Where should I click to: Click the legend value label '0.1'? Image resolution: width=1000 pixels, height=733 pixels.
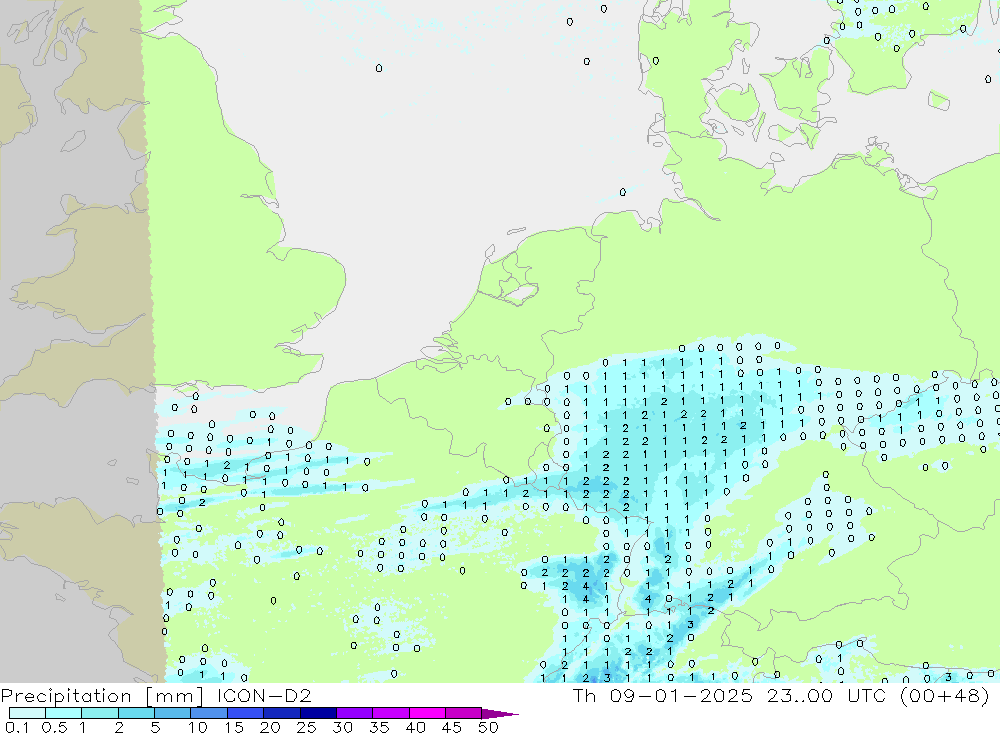pos(17,727)
